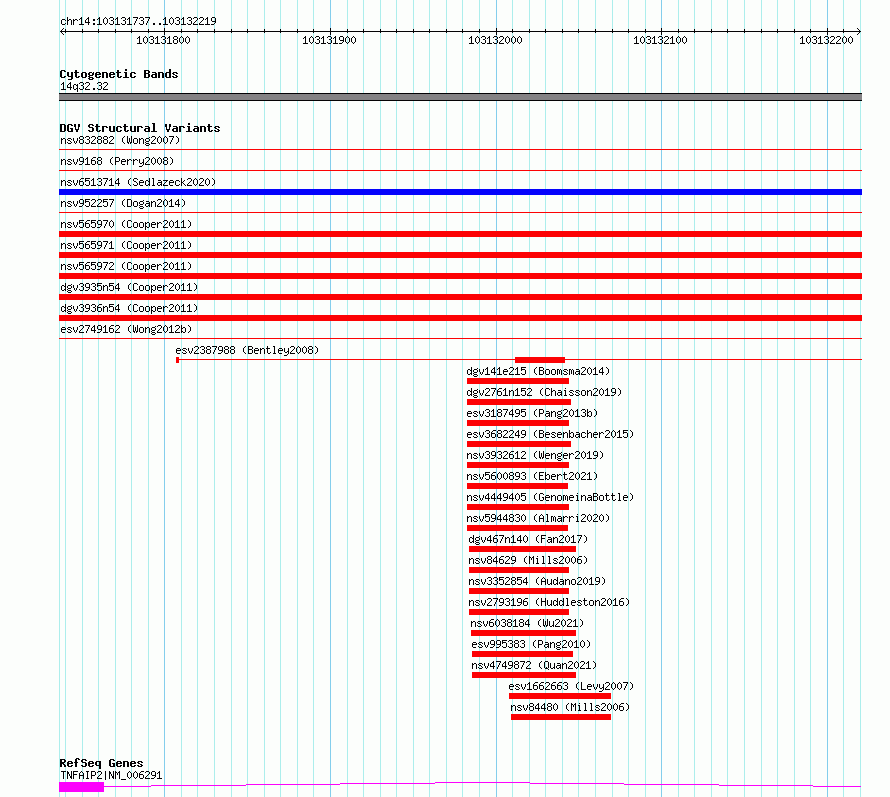Click the red bar under nsv4749872 (Quan2021)
The image size is (890, 797).
(x=524, y=675)
